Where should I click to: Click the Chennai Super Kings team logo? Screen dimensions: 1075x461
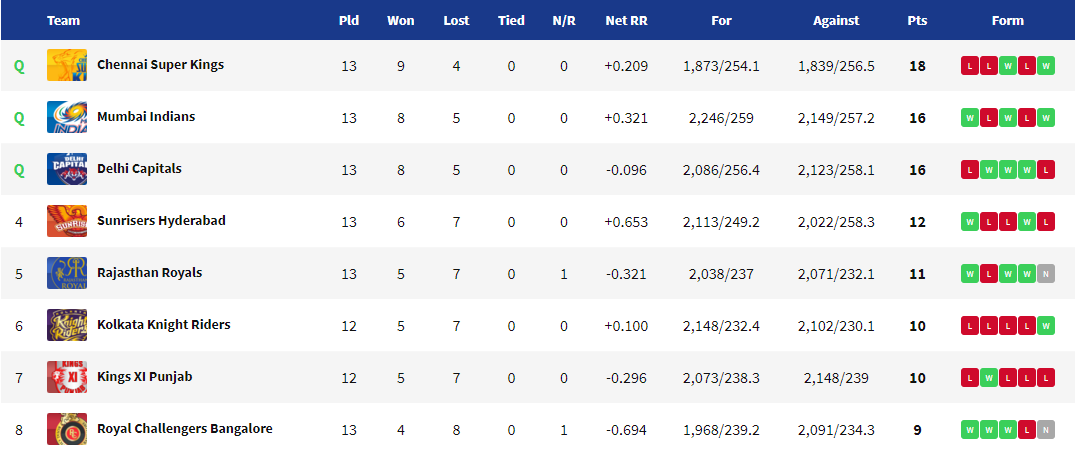[66, 65]
